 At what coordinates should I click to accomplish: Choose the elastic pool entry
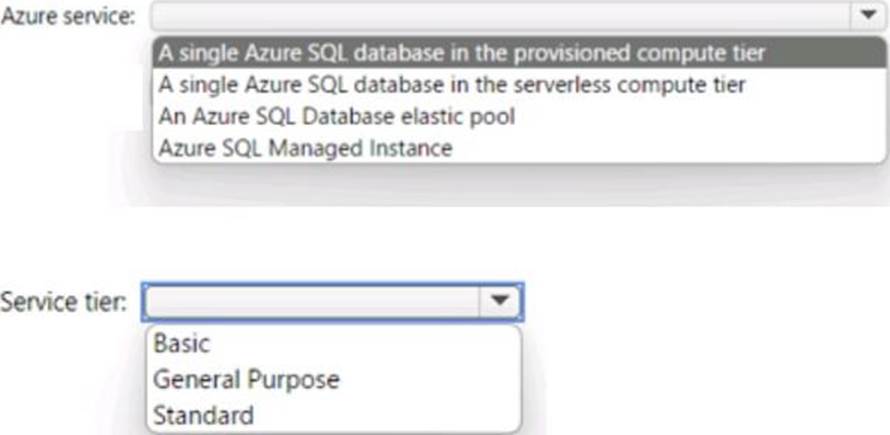coord(519,117)
